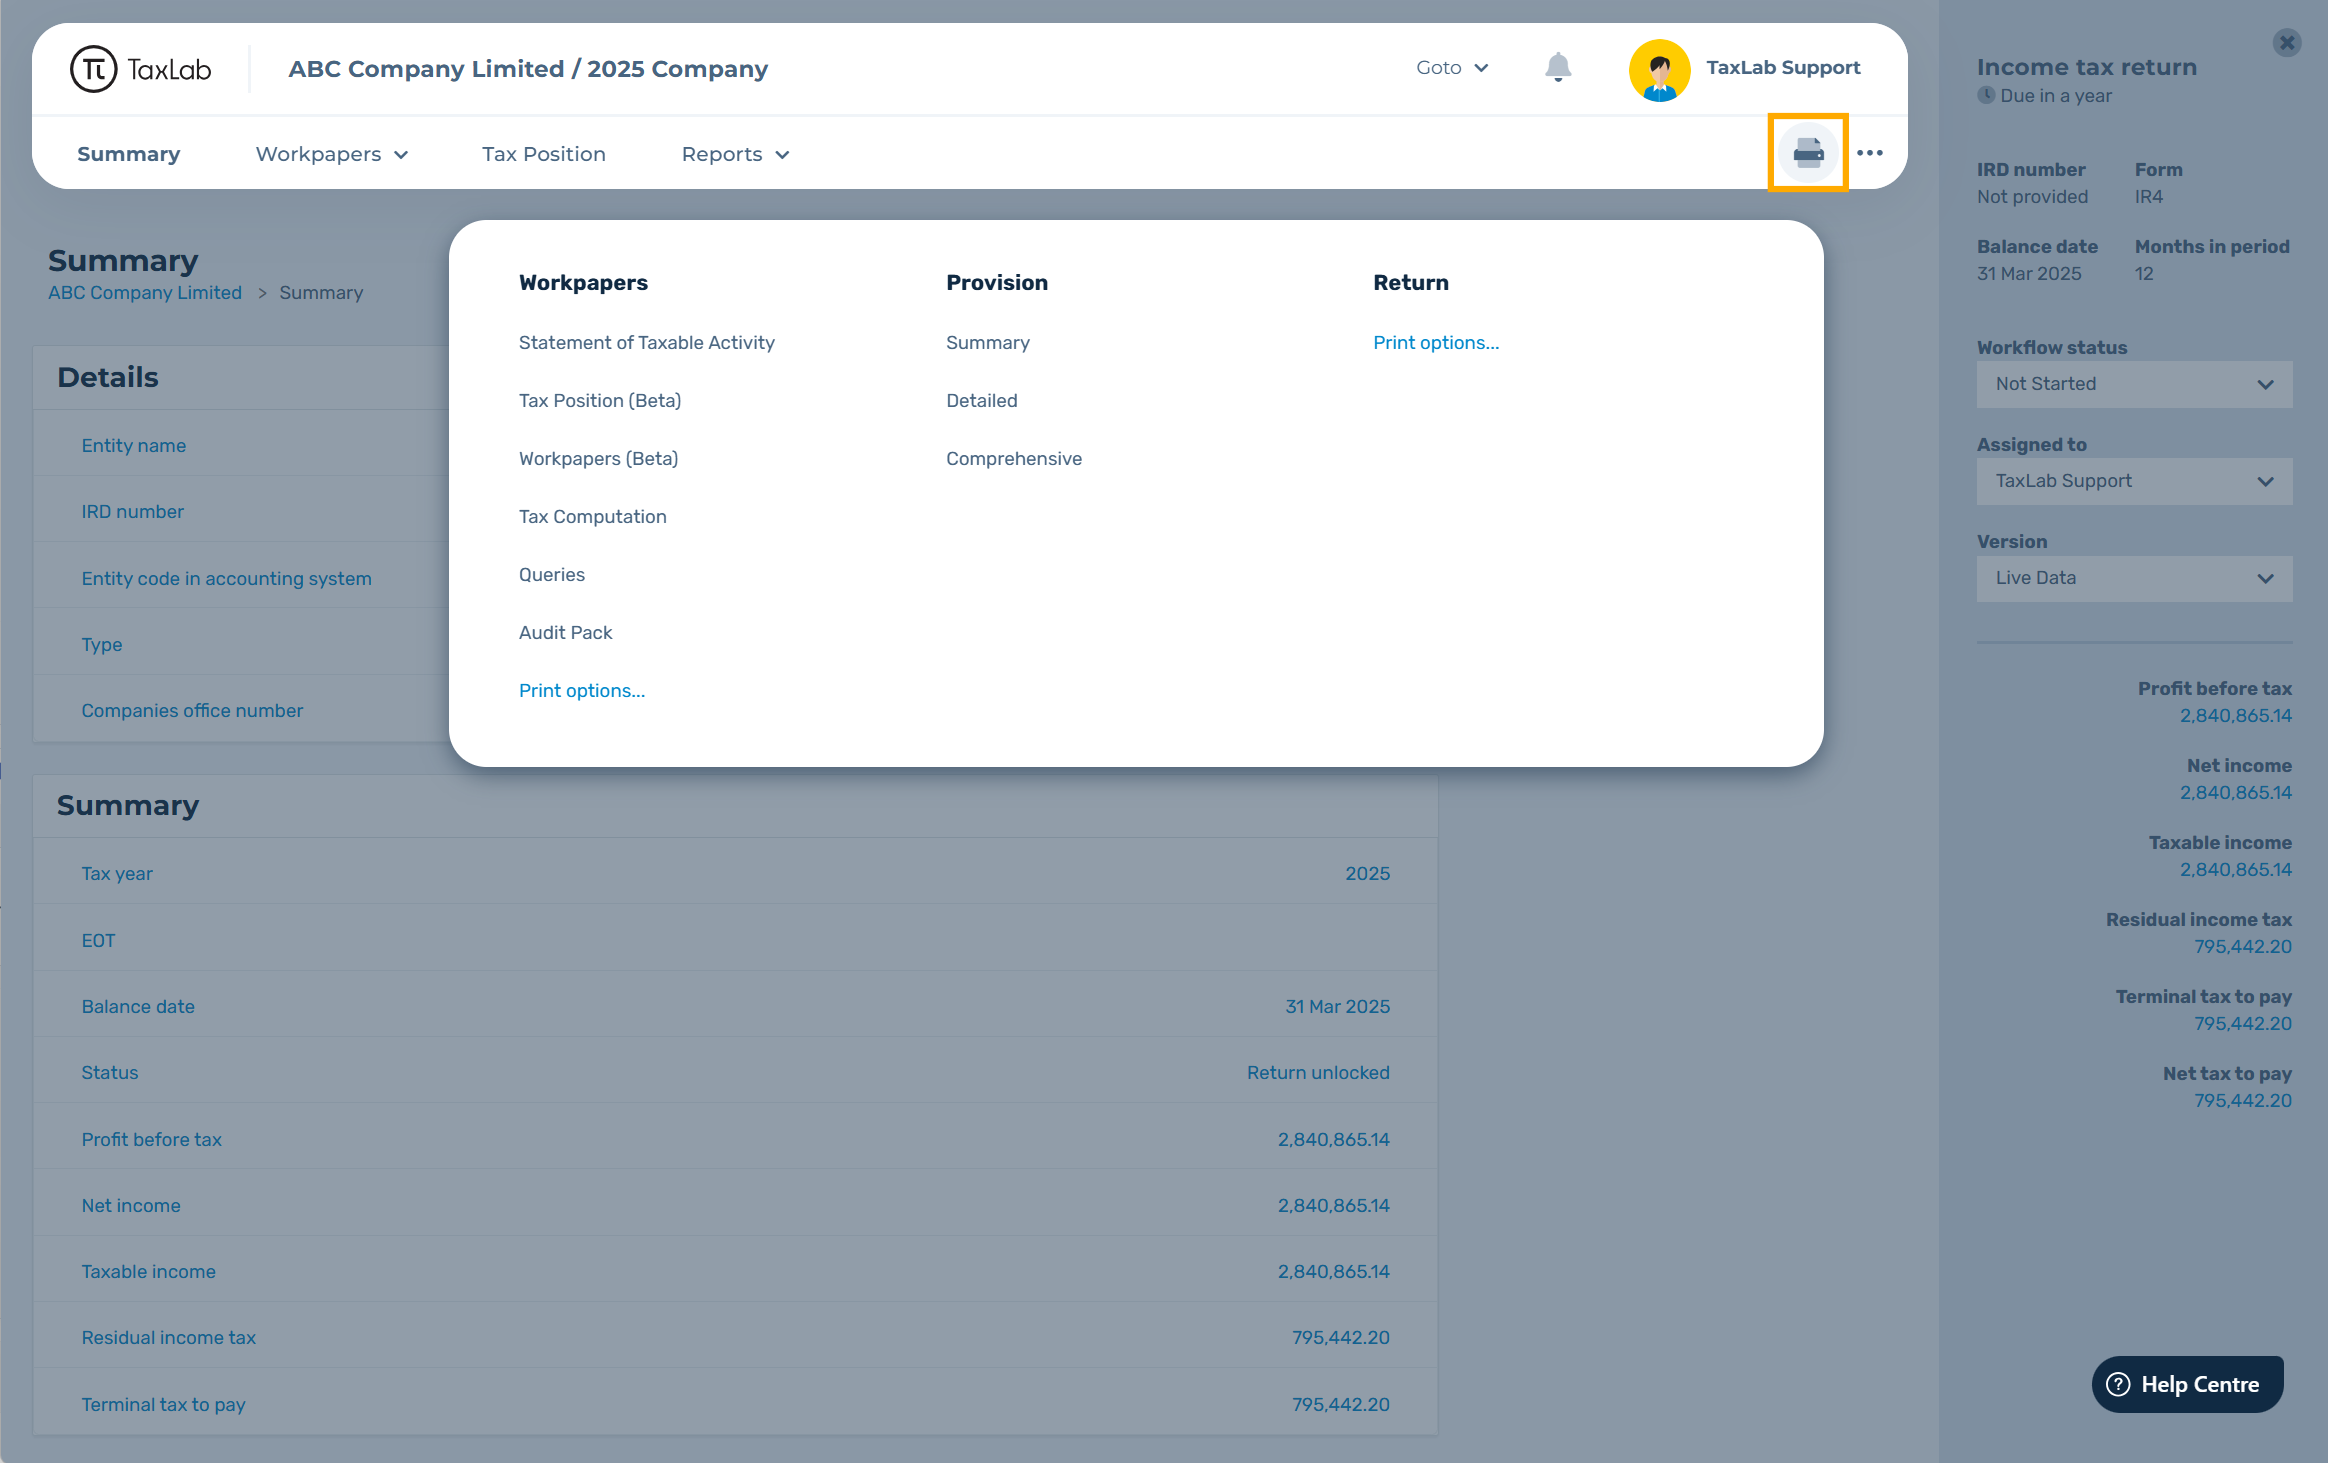Image resolution: width=2328 pixels, height=1463 pixels.
Task: Click the TaxLab logo
Action: point(141,69)
